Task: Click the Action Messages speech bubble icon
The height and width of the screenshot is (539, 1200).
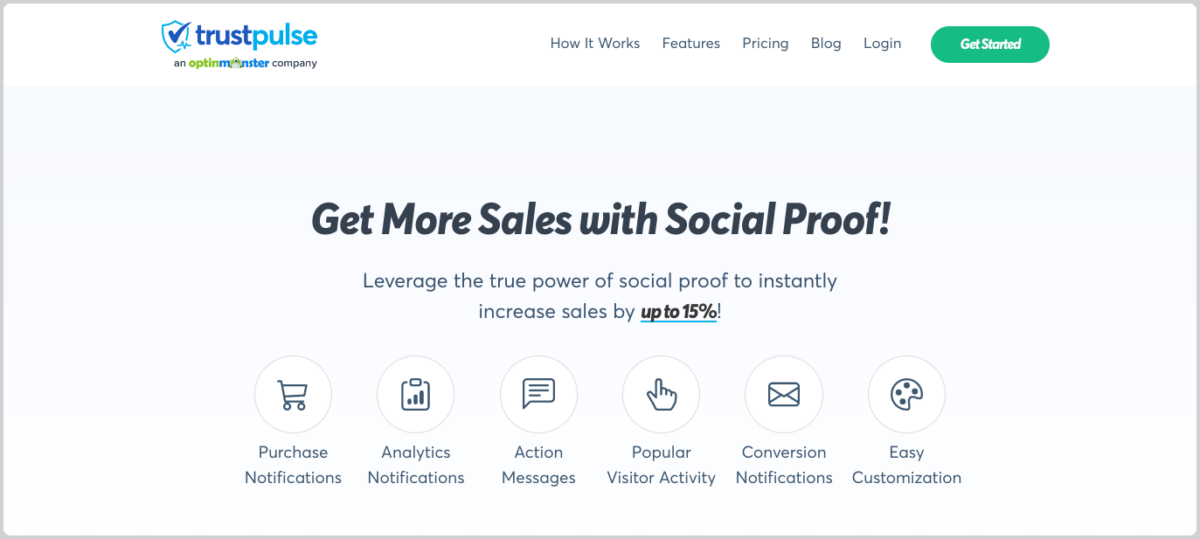Action: point(538,394)
